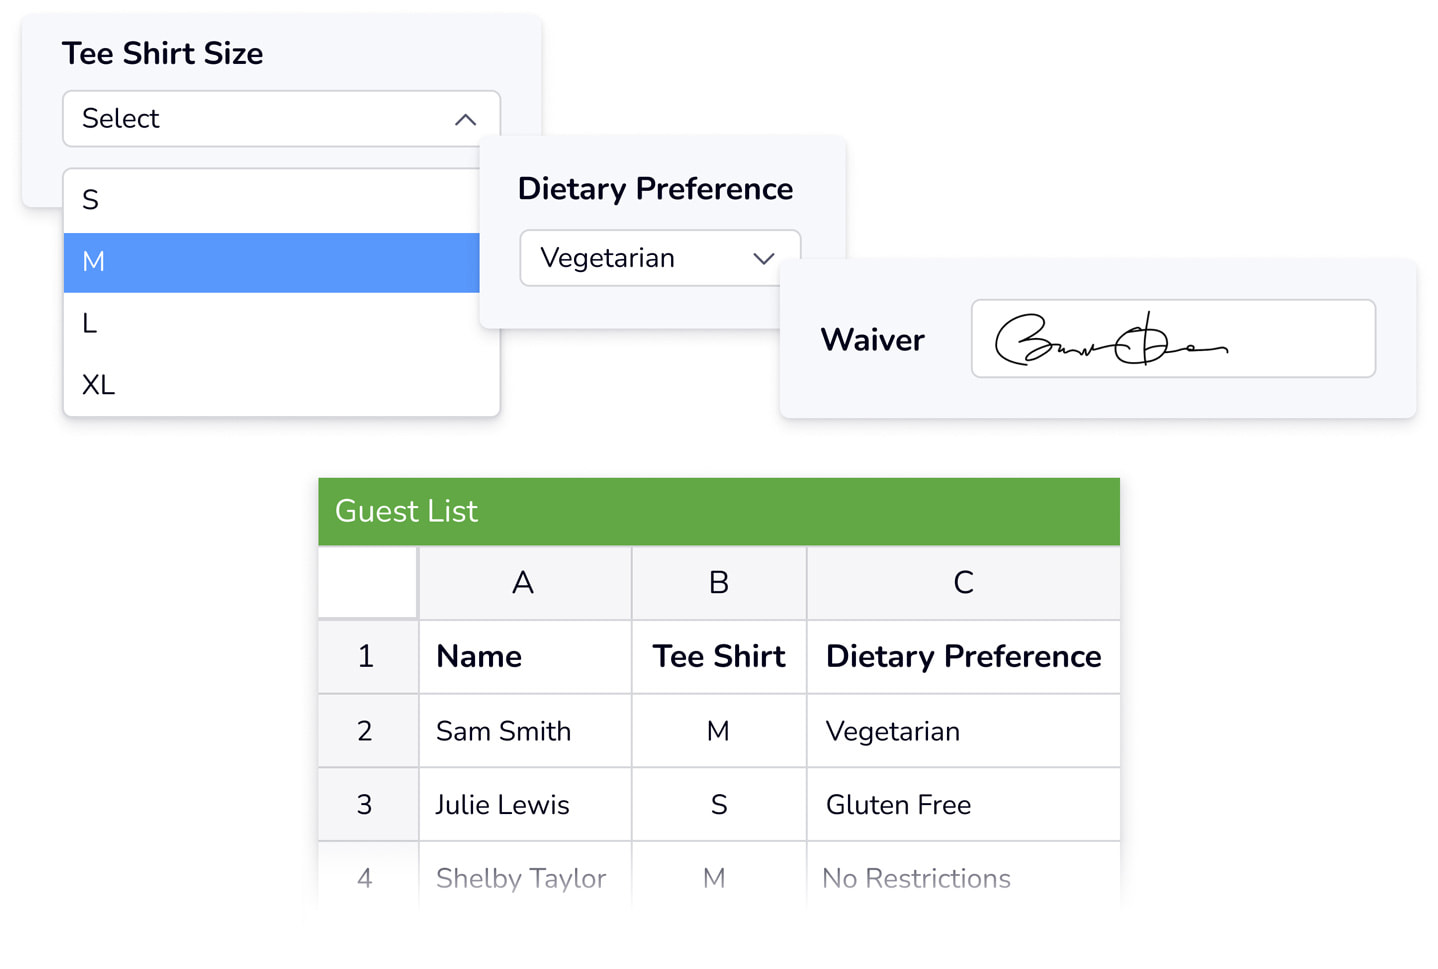This screenshot has width=1438, height=969.
Task: Pick size L in the dropdown list
Action: [281, 324]
